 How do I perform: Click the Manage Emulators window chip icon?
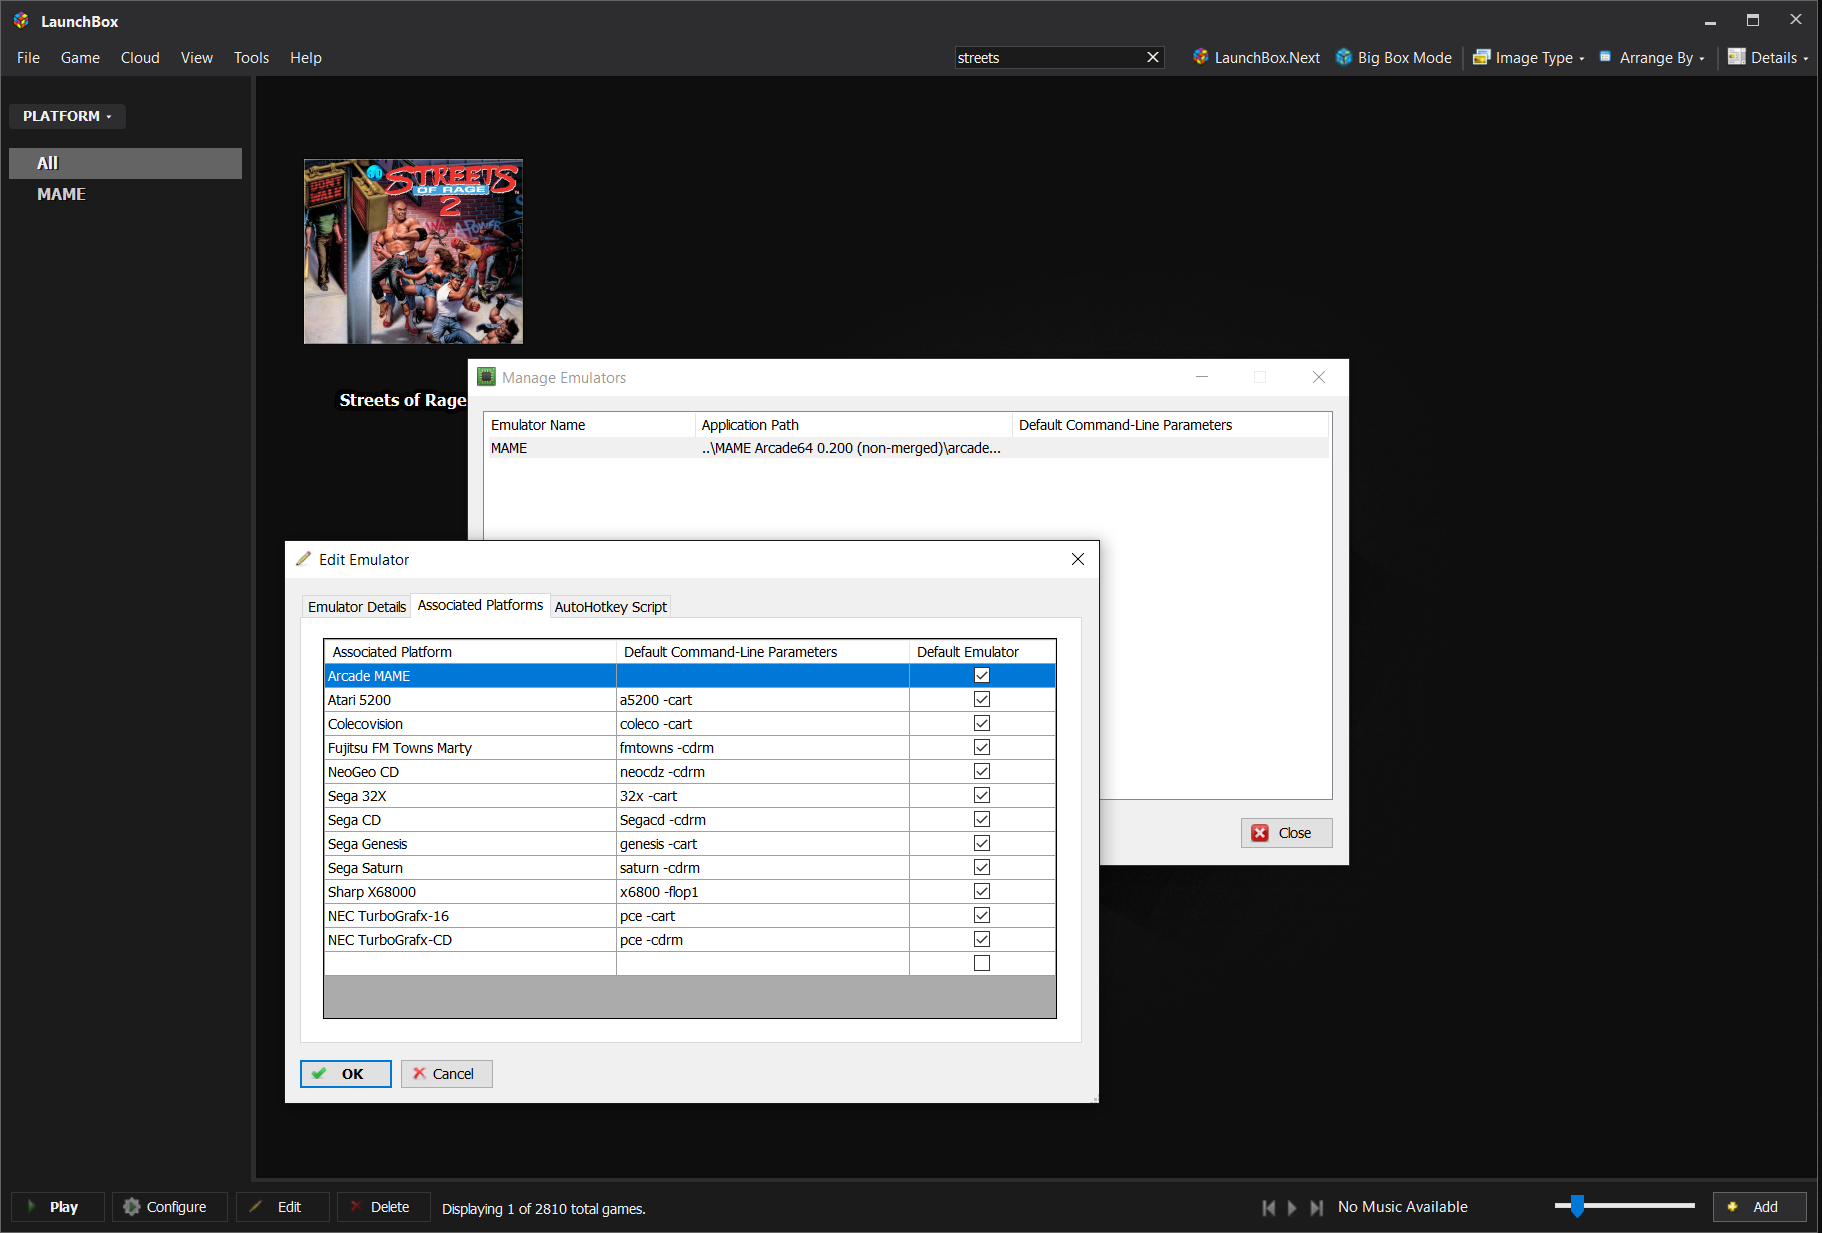pyautogui.click(x=487, y=377)
